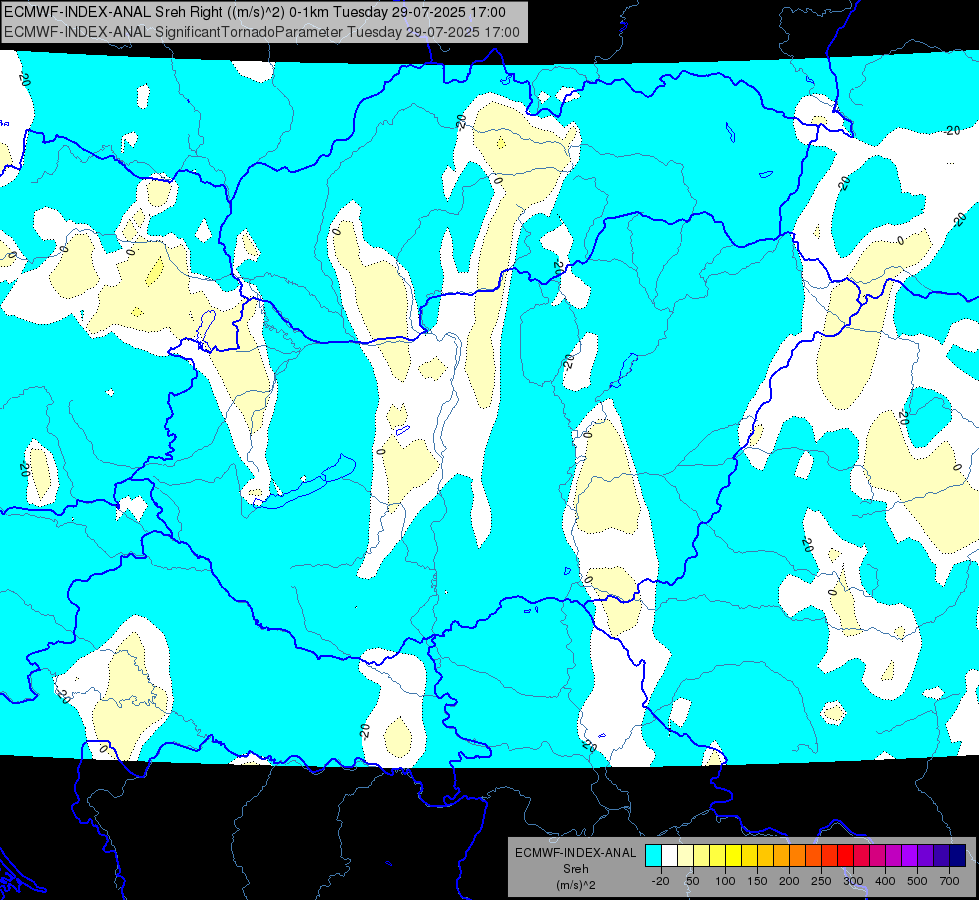
Task: Click the '150' legend value label
Action: [x=757, y=881]
